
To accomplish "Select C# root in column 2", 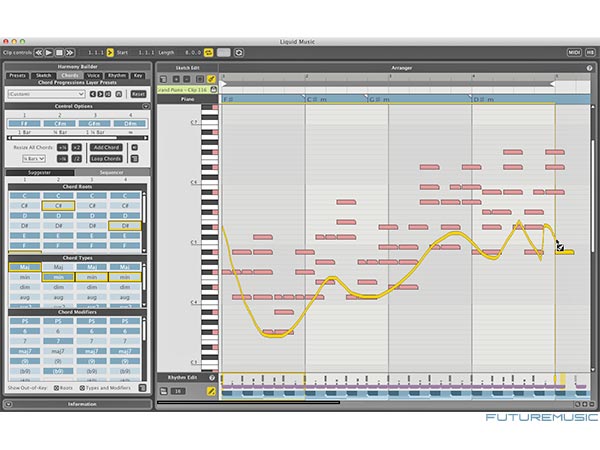I will coord(58,206).
